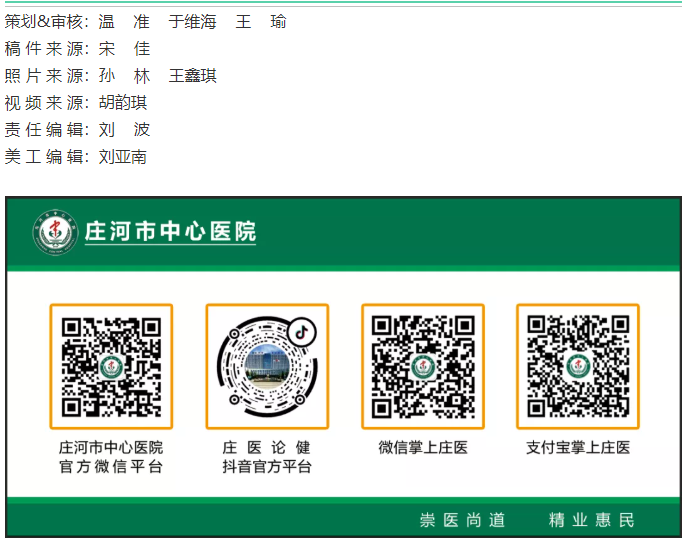Select the caption 微信掌上庄医
The image size is (685, 539).
point(423,447)
